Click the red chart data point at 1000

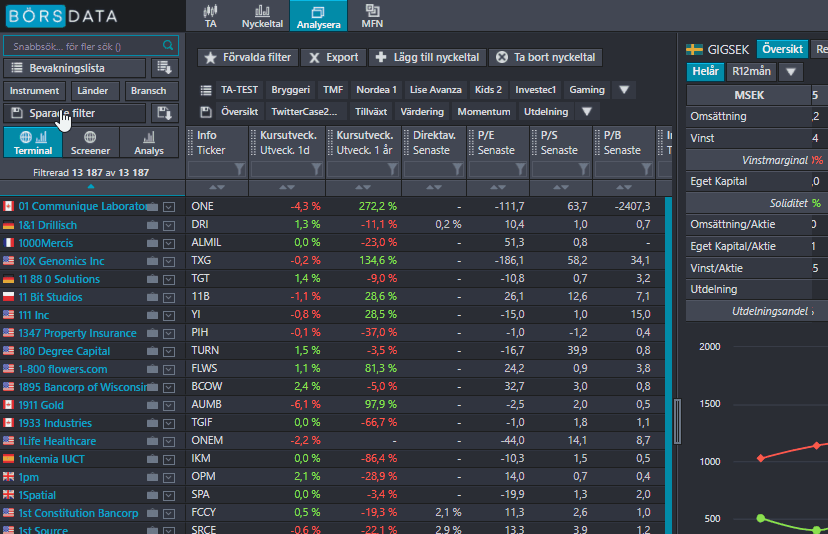pos(760,458)
